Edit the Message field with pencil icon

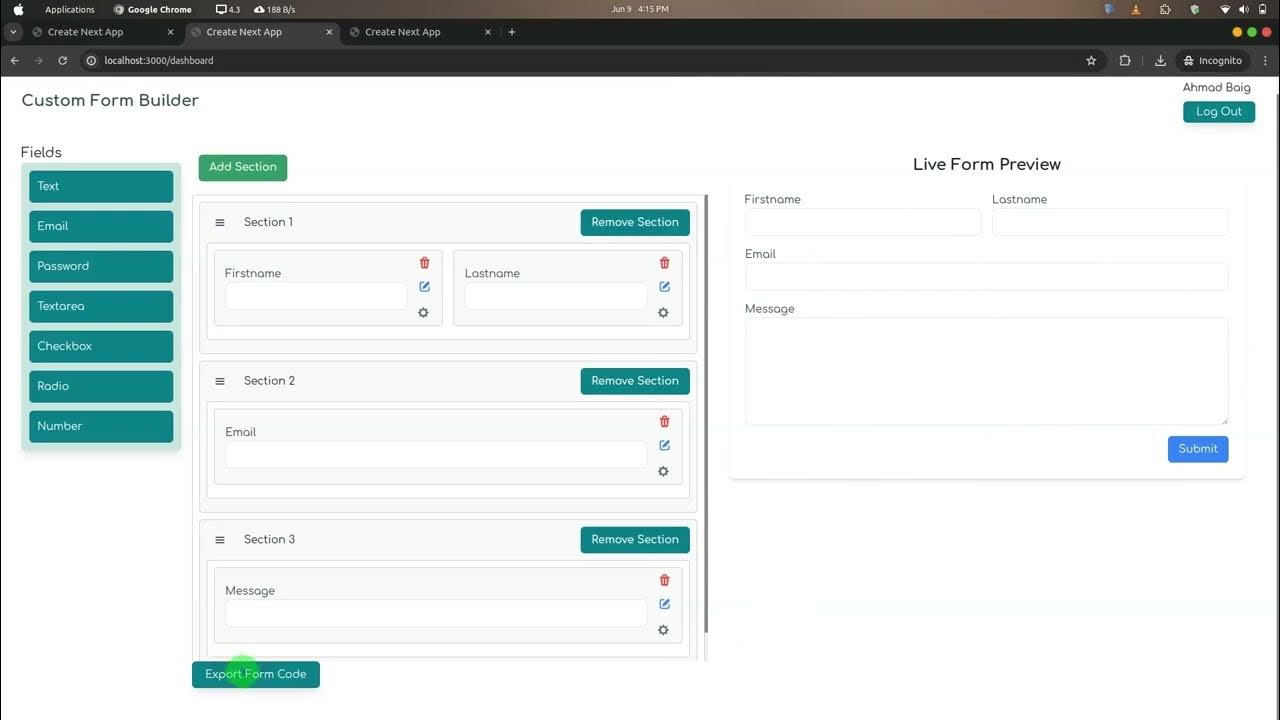click(664, 604)
